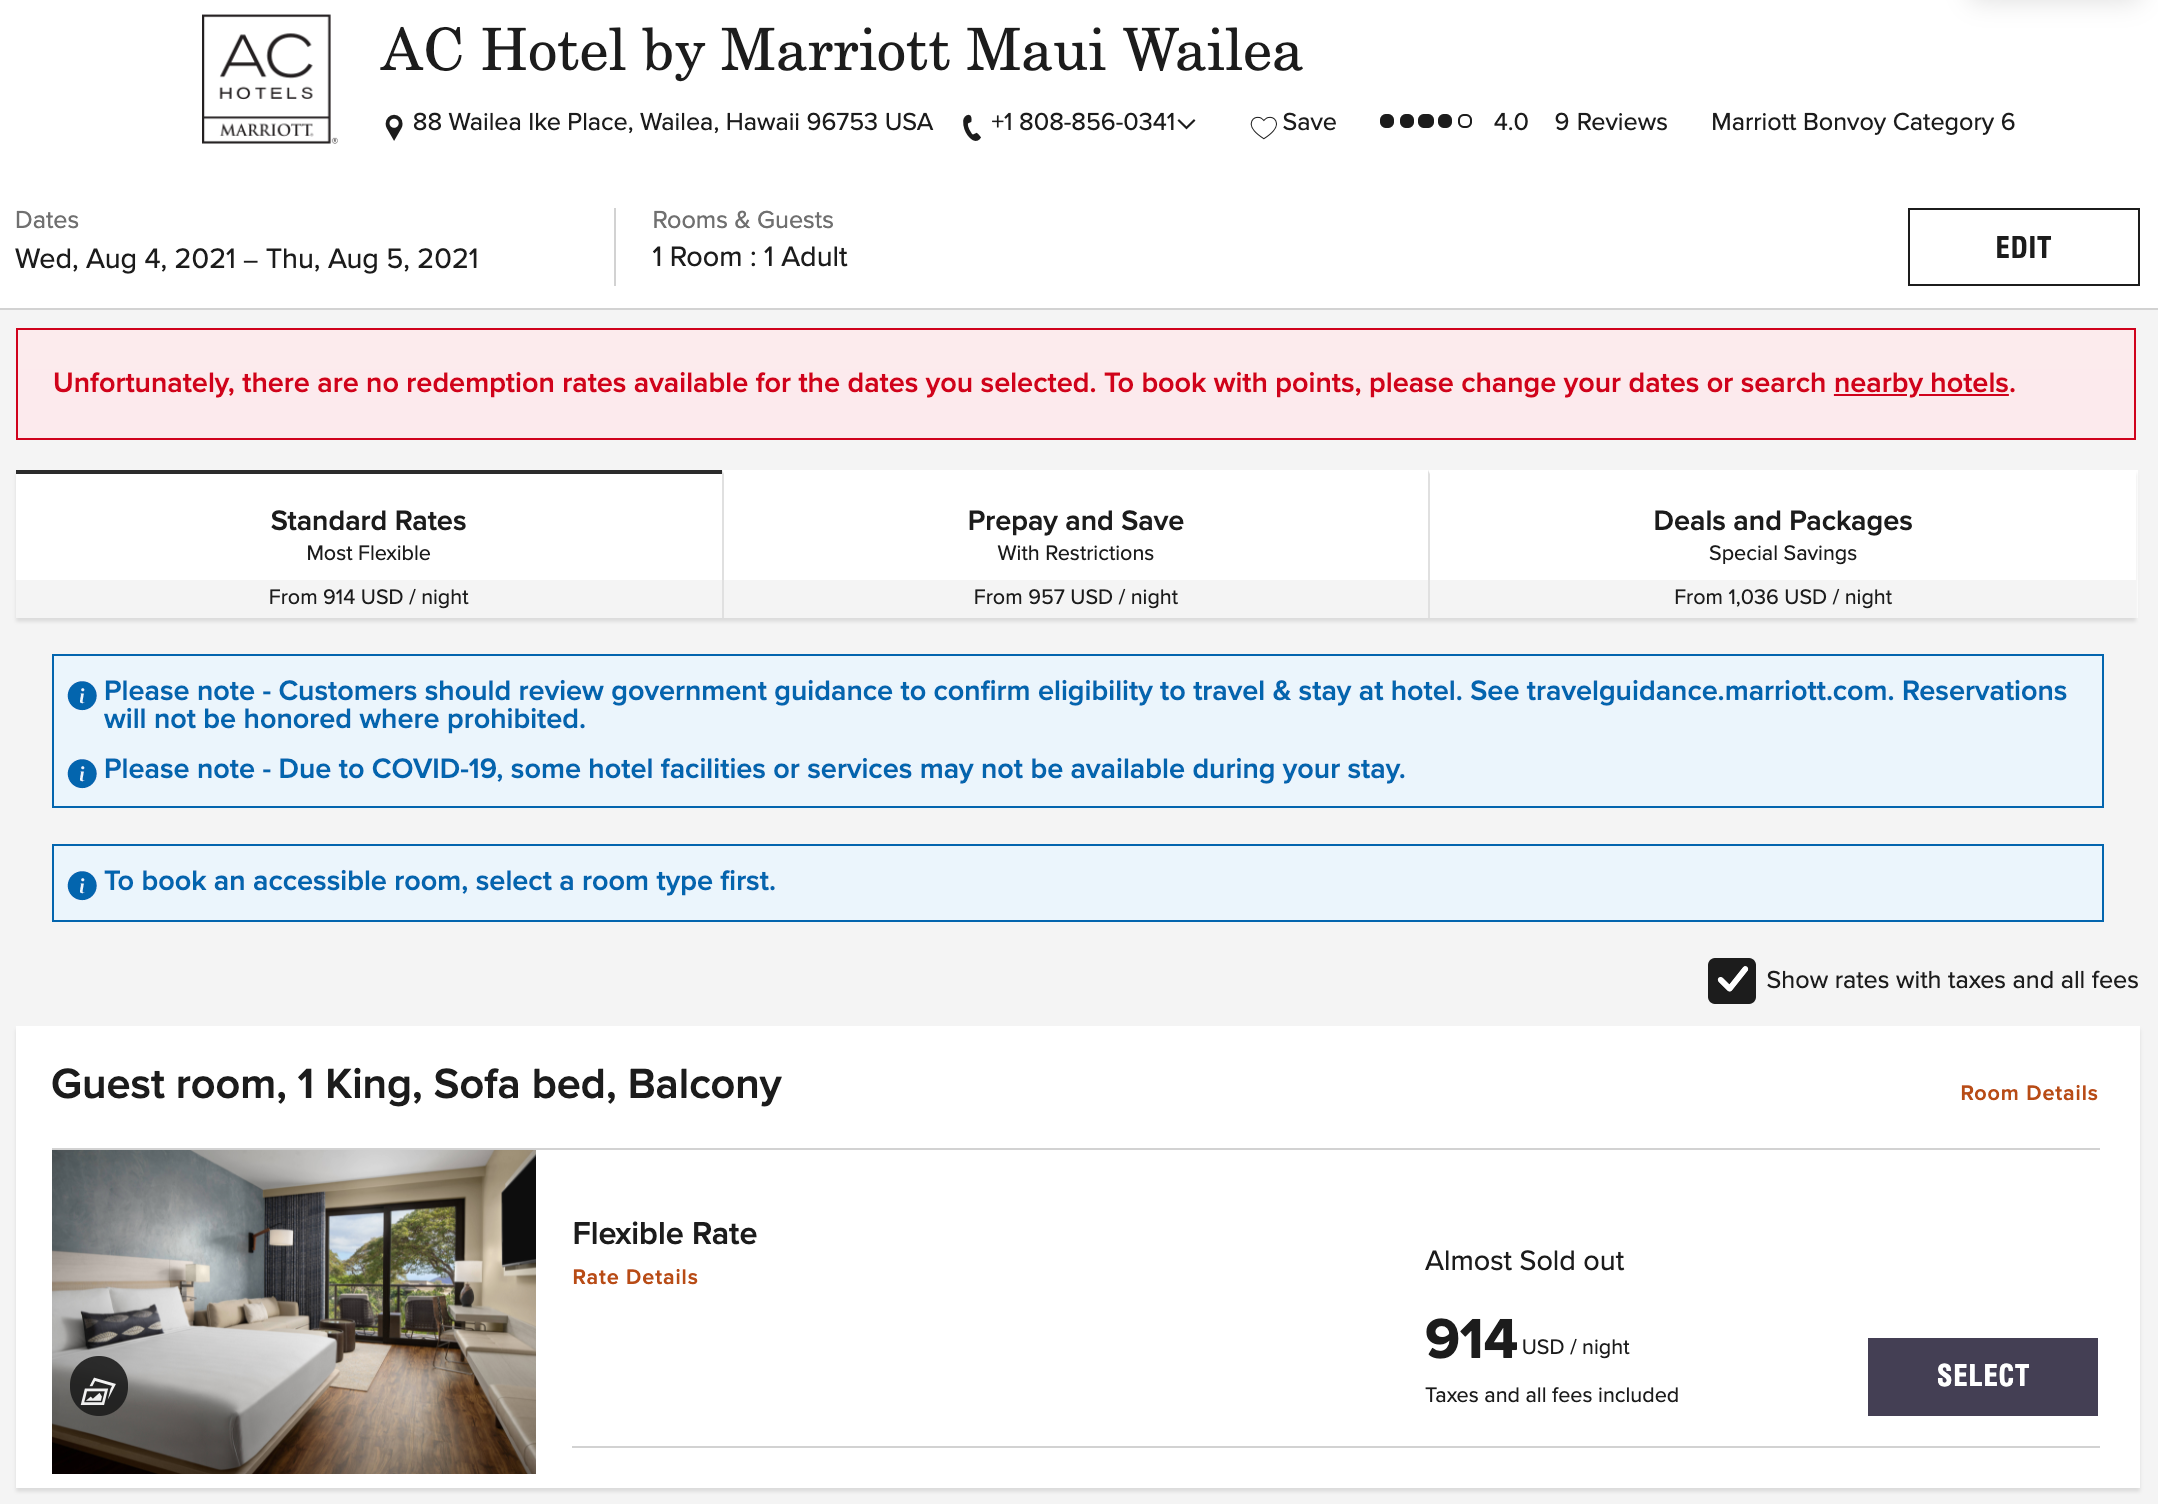Uncheck Show rates with taxes and fees
The image size is (2158, 1504).
click(x=1731, y=981)
